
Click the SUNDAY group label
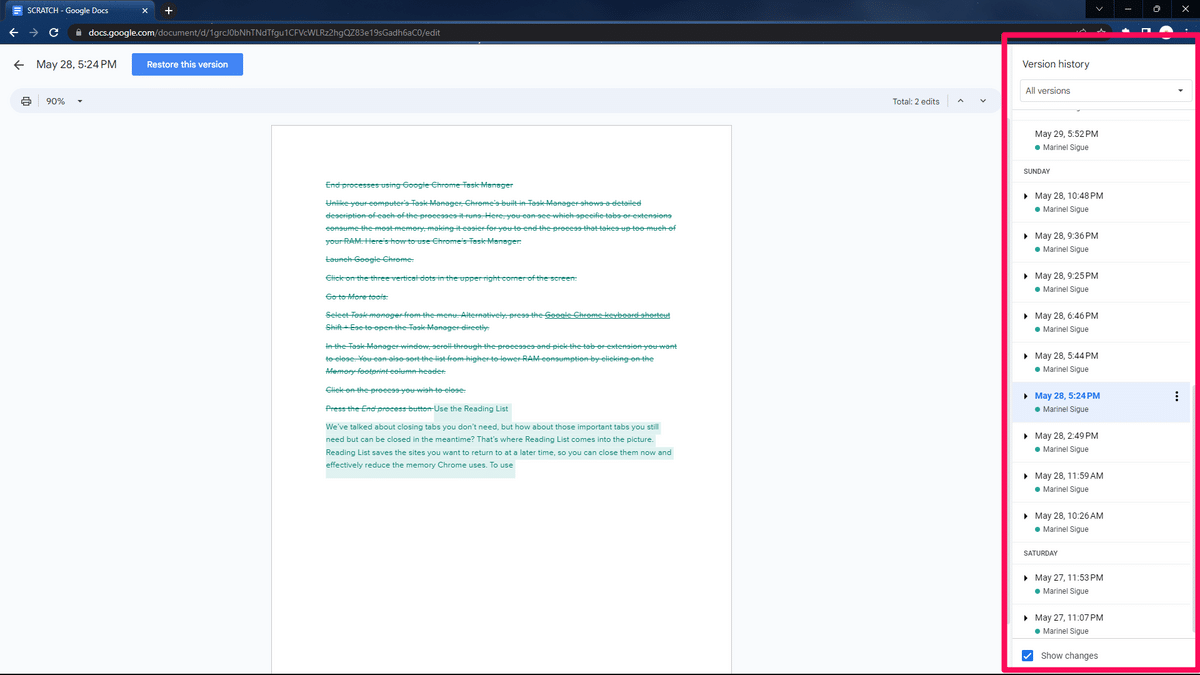[1037, 171]
